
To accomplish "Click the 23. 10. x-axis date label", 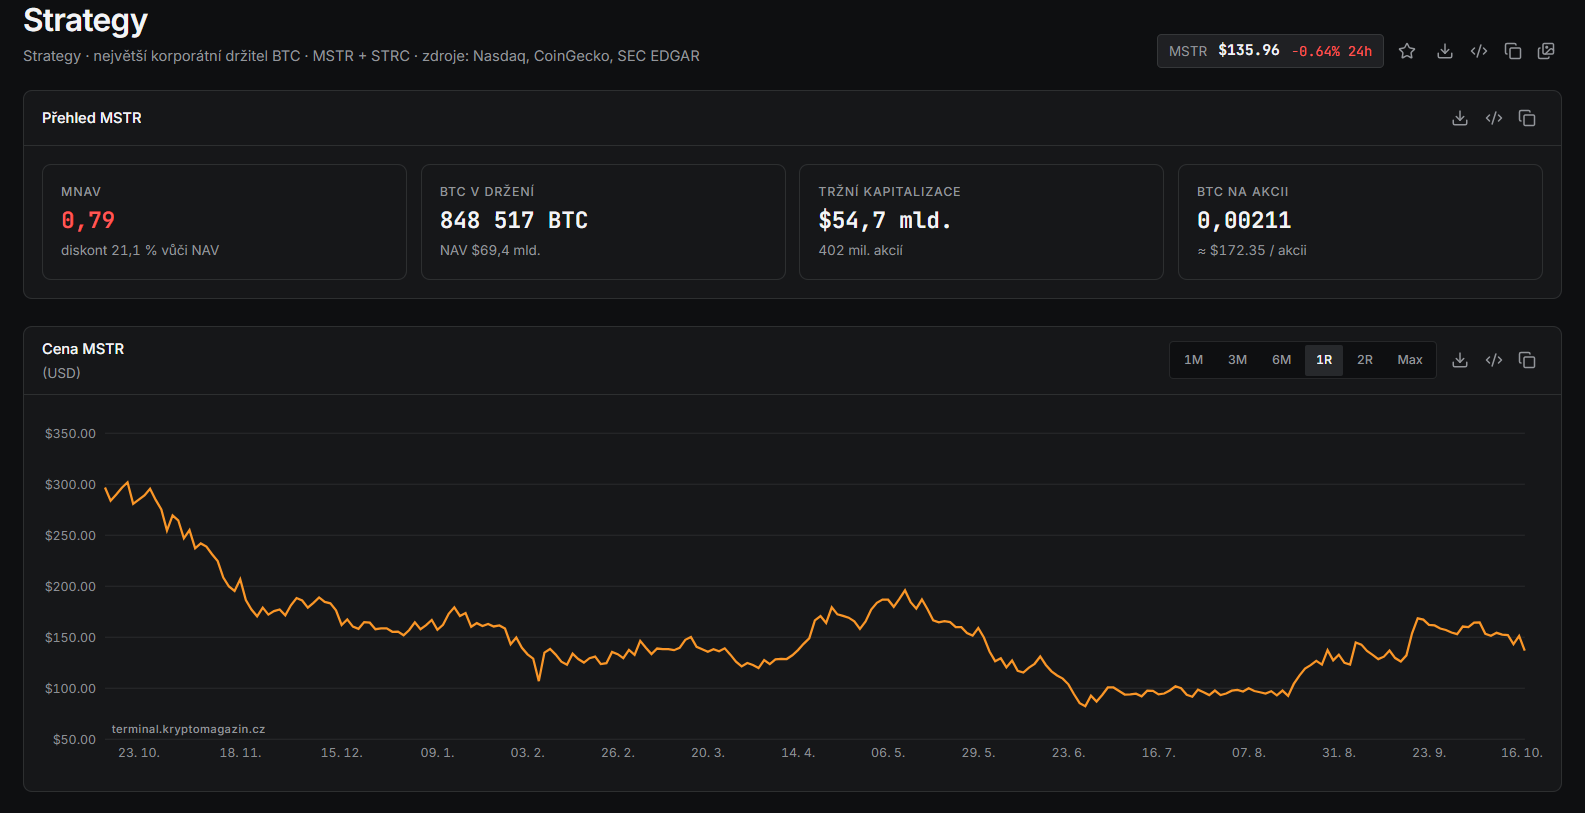I will click(x=139, y=752).
